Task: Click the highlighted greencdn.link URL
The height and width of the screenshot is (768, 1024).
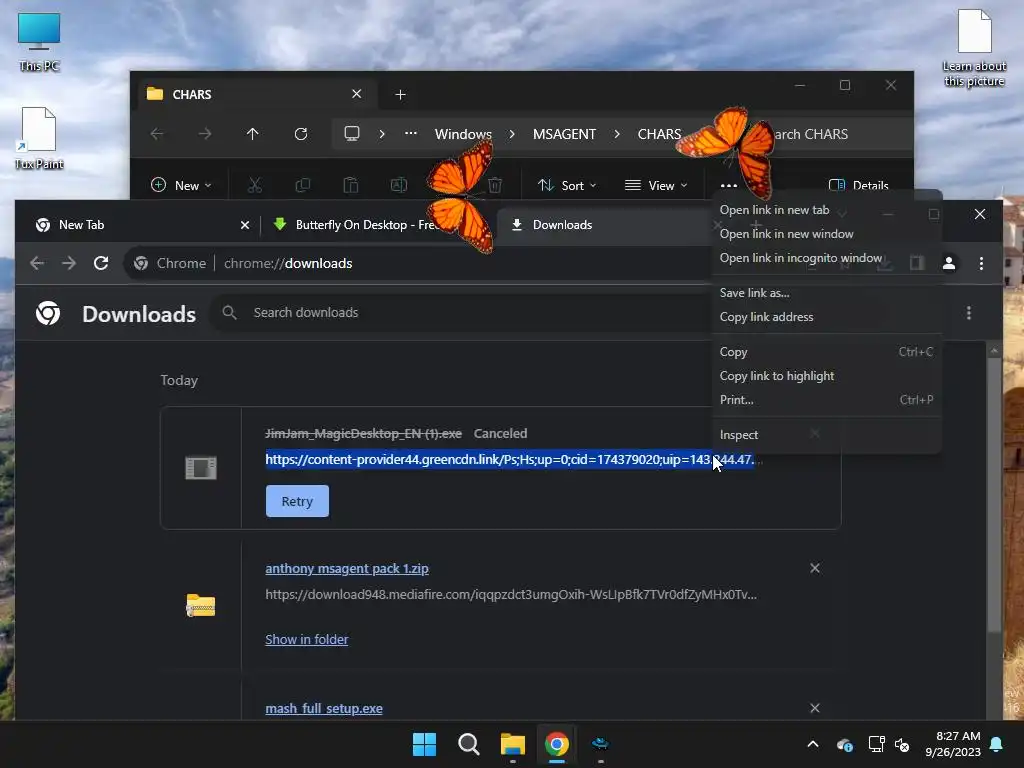Action: (509, 459)
